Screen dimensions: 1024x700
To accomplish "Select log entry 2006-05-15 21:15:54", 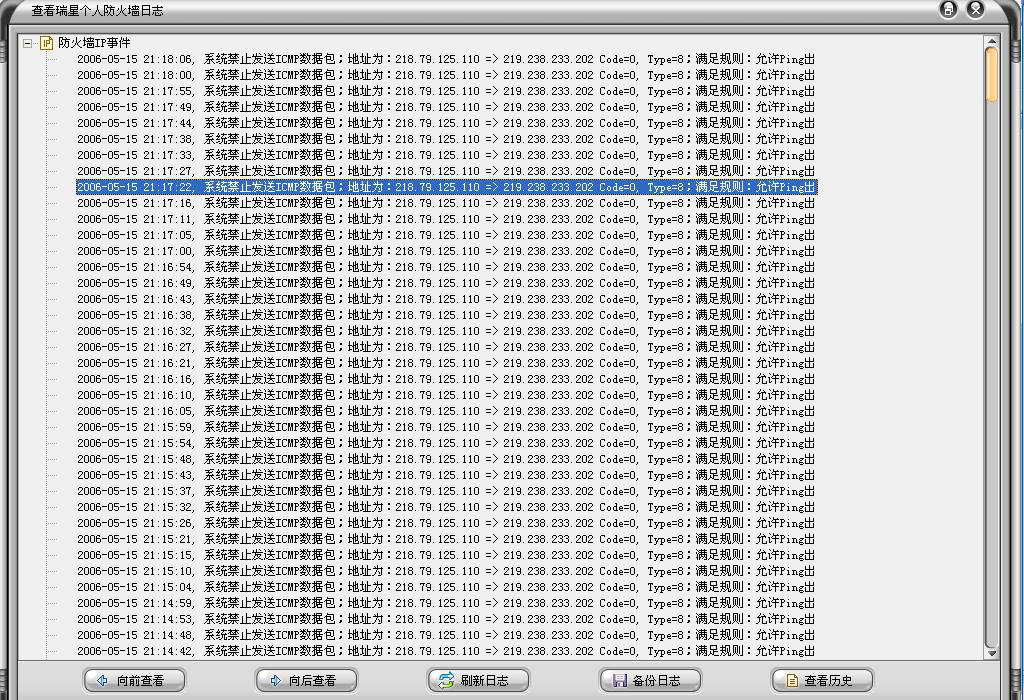I will tap(447, 443).
